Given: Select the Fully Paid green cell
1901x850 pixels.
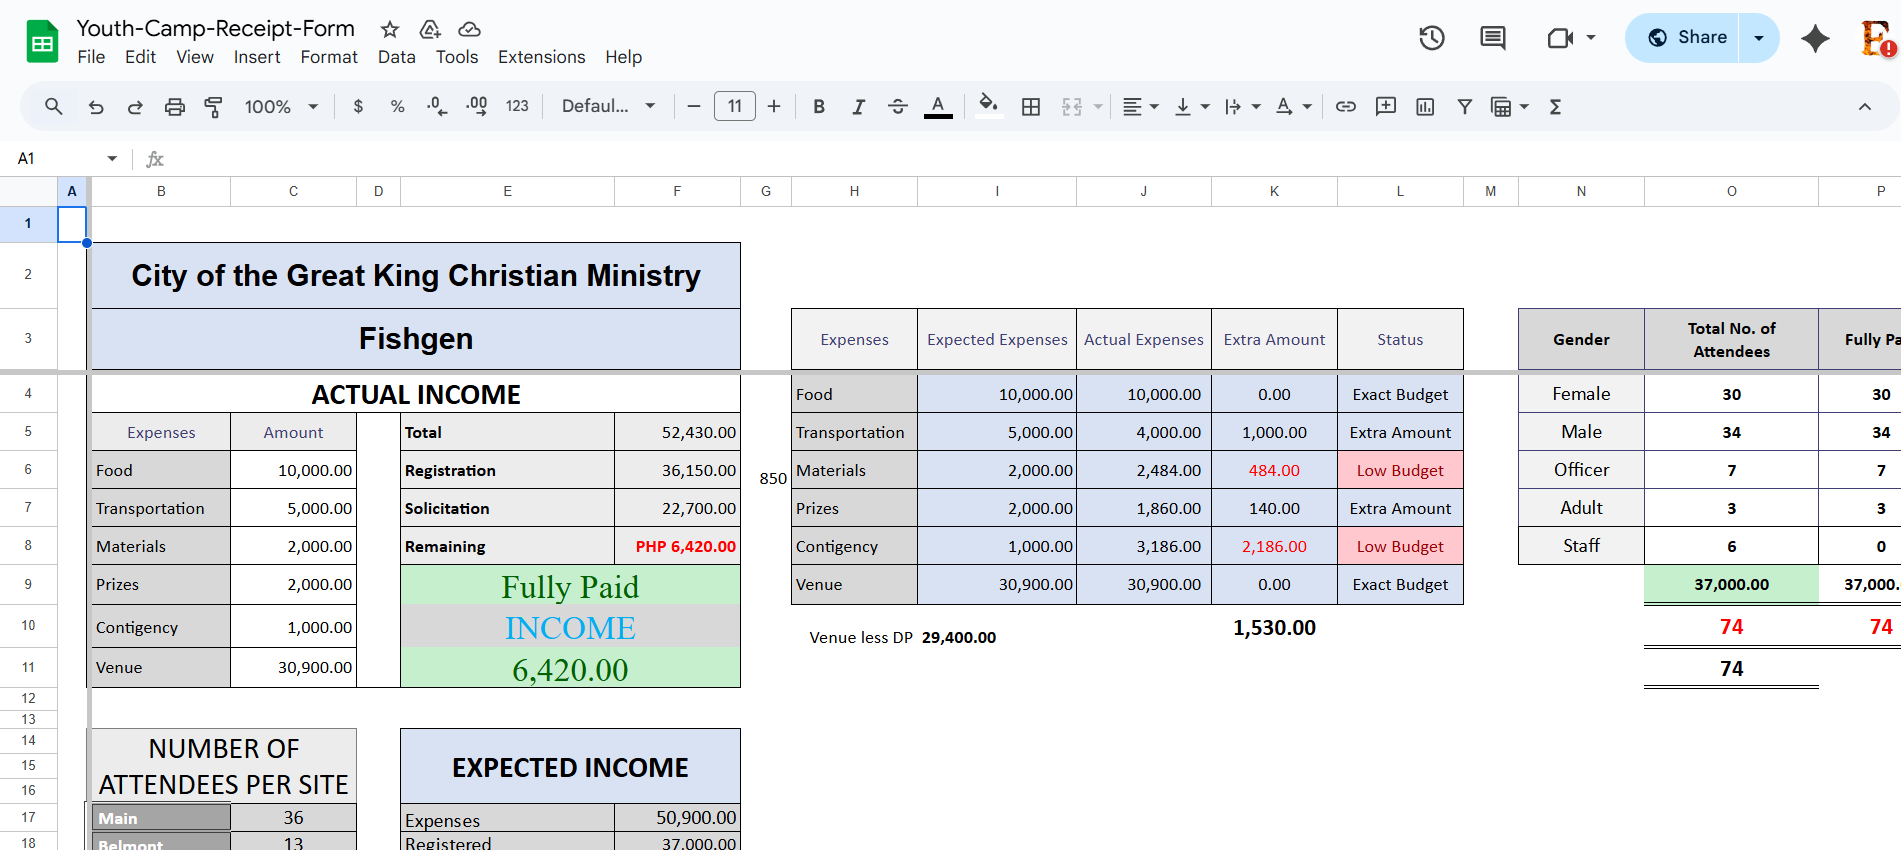Looking at the screenshot, I should (570, 585).
